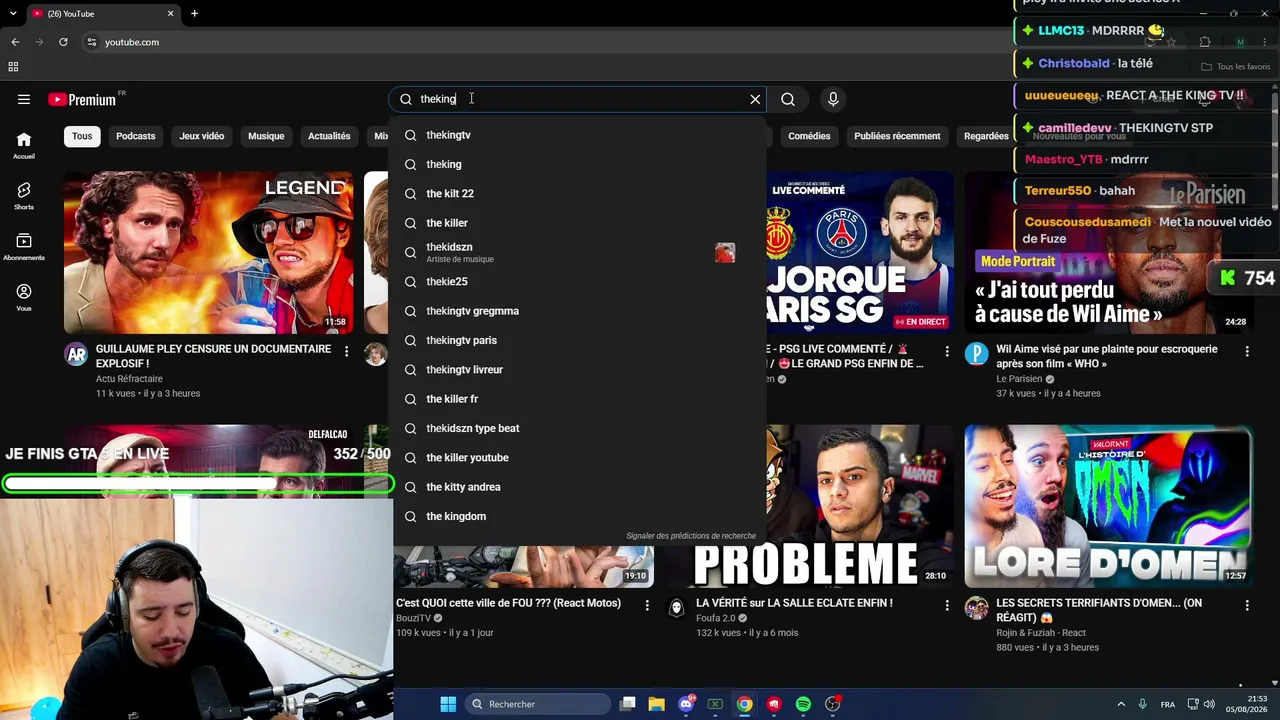The image size is (1280, 720).
Task: Choose the 'the killer fr' suggestion
Action: point(578,399)
